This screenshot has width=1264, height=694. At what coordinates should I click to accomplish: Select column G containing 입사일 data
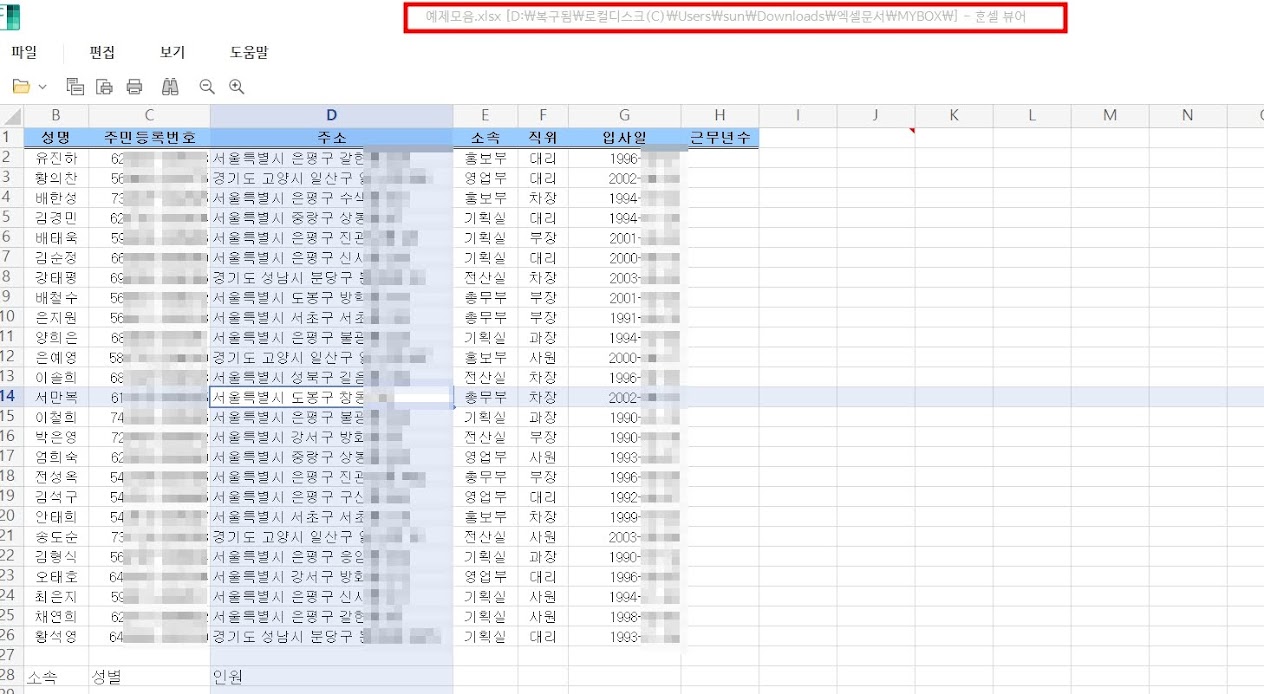point(624,114)
